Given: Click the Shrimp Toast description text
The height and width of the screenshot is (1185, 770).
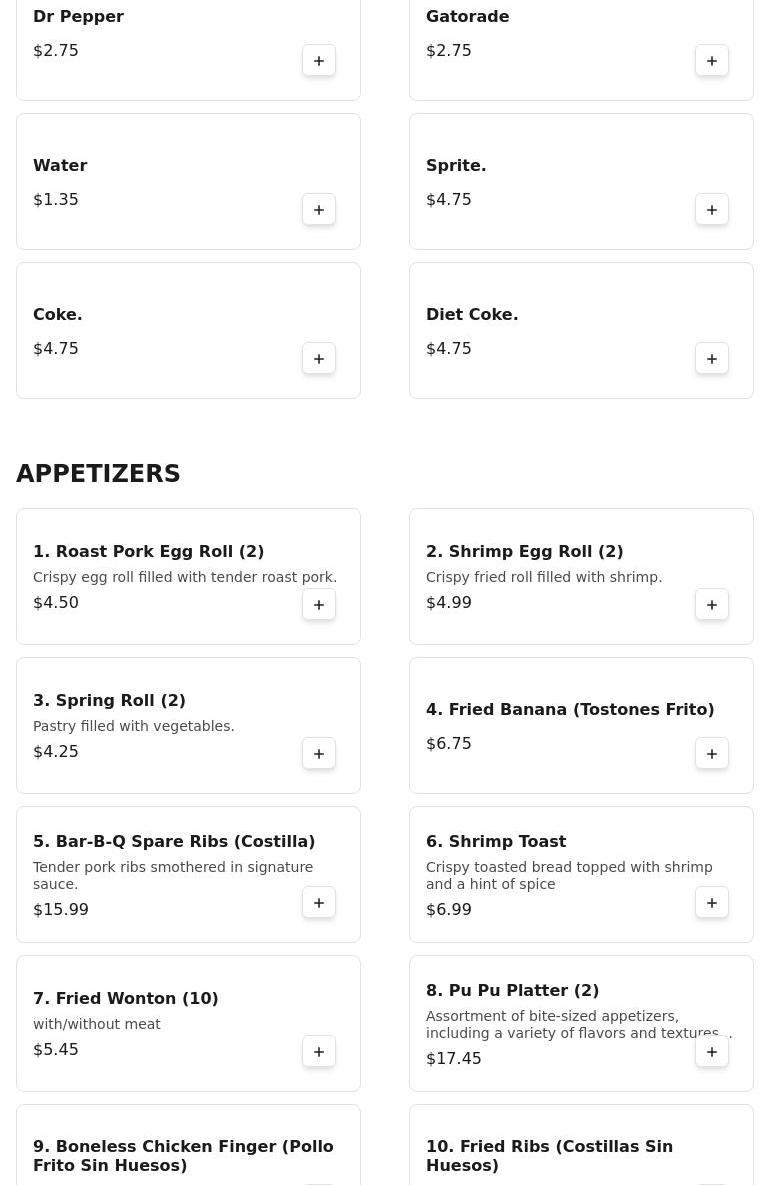Looking at the screenshot, I should (x=569, y=875).
